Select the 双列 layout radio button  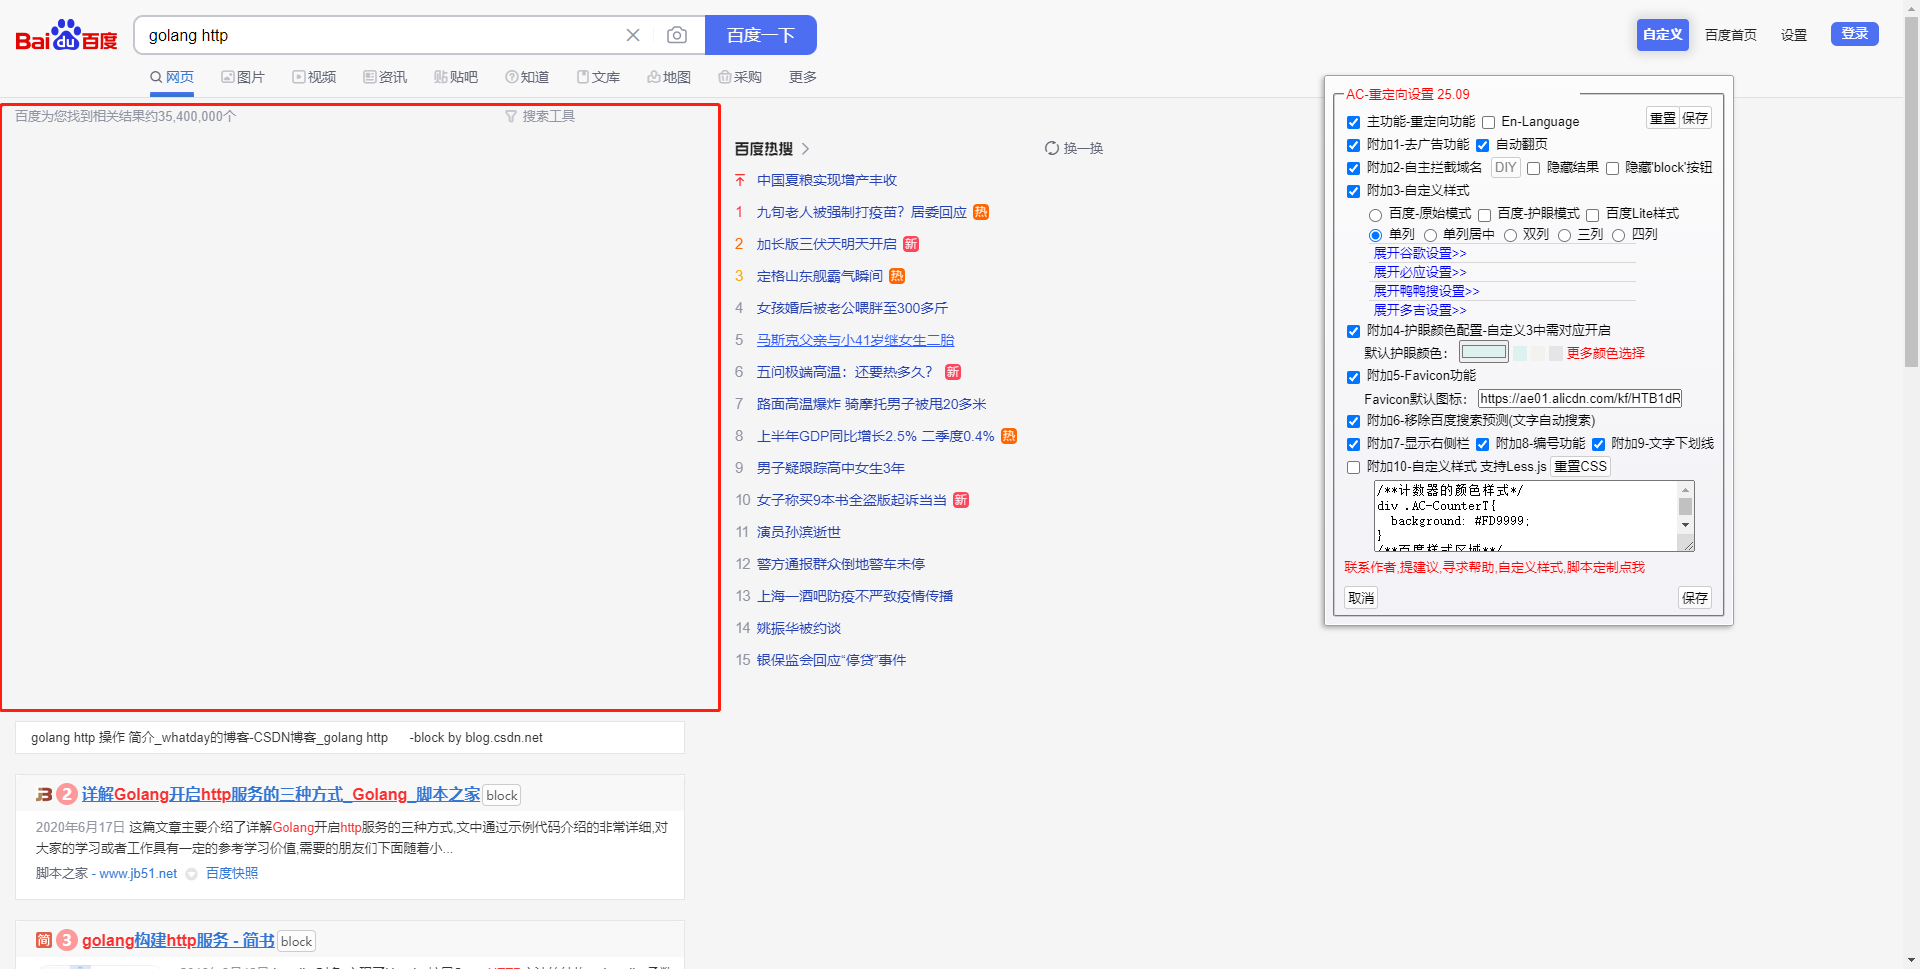[x=1511, y=235]
